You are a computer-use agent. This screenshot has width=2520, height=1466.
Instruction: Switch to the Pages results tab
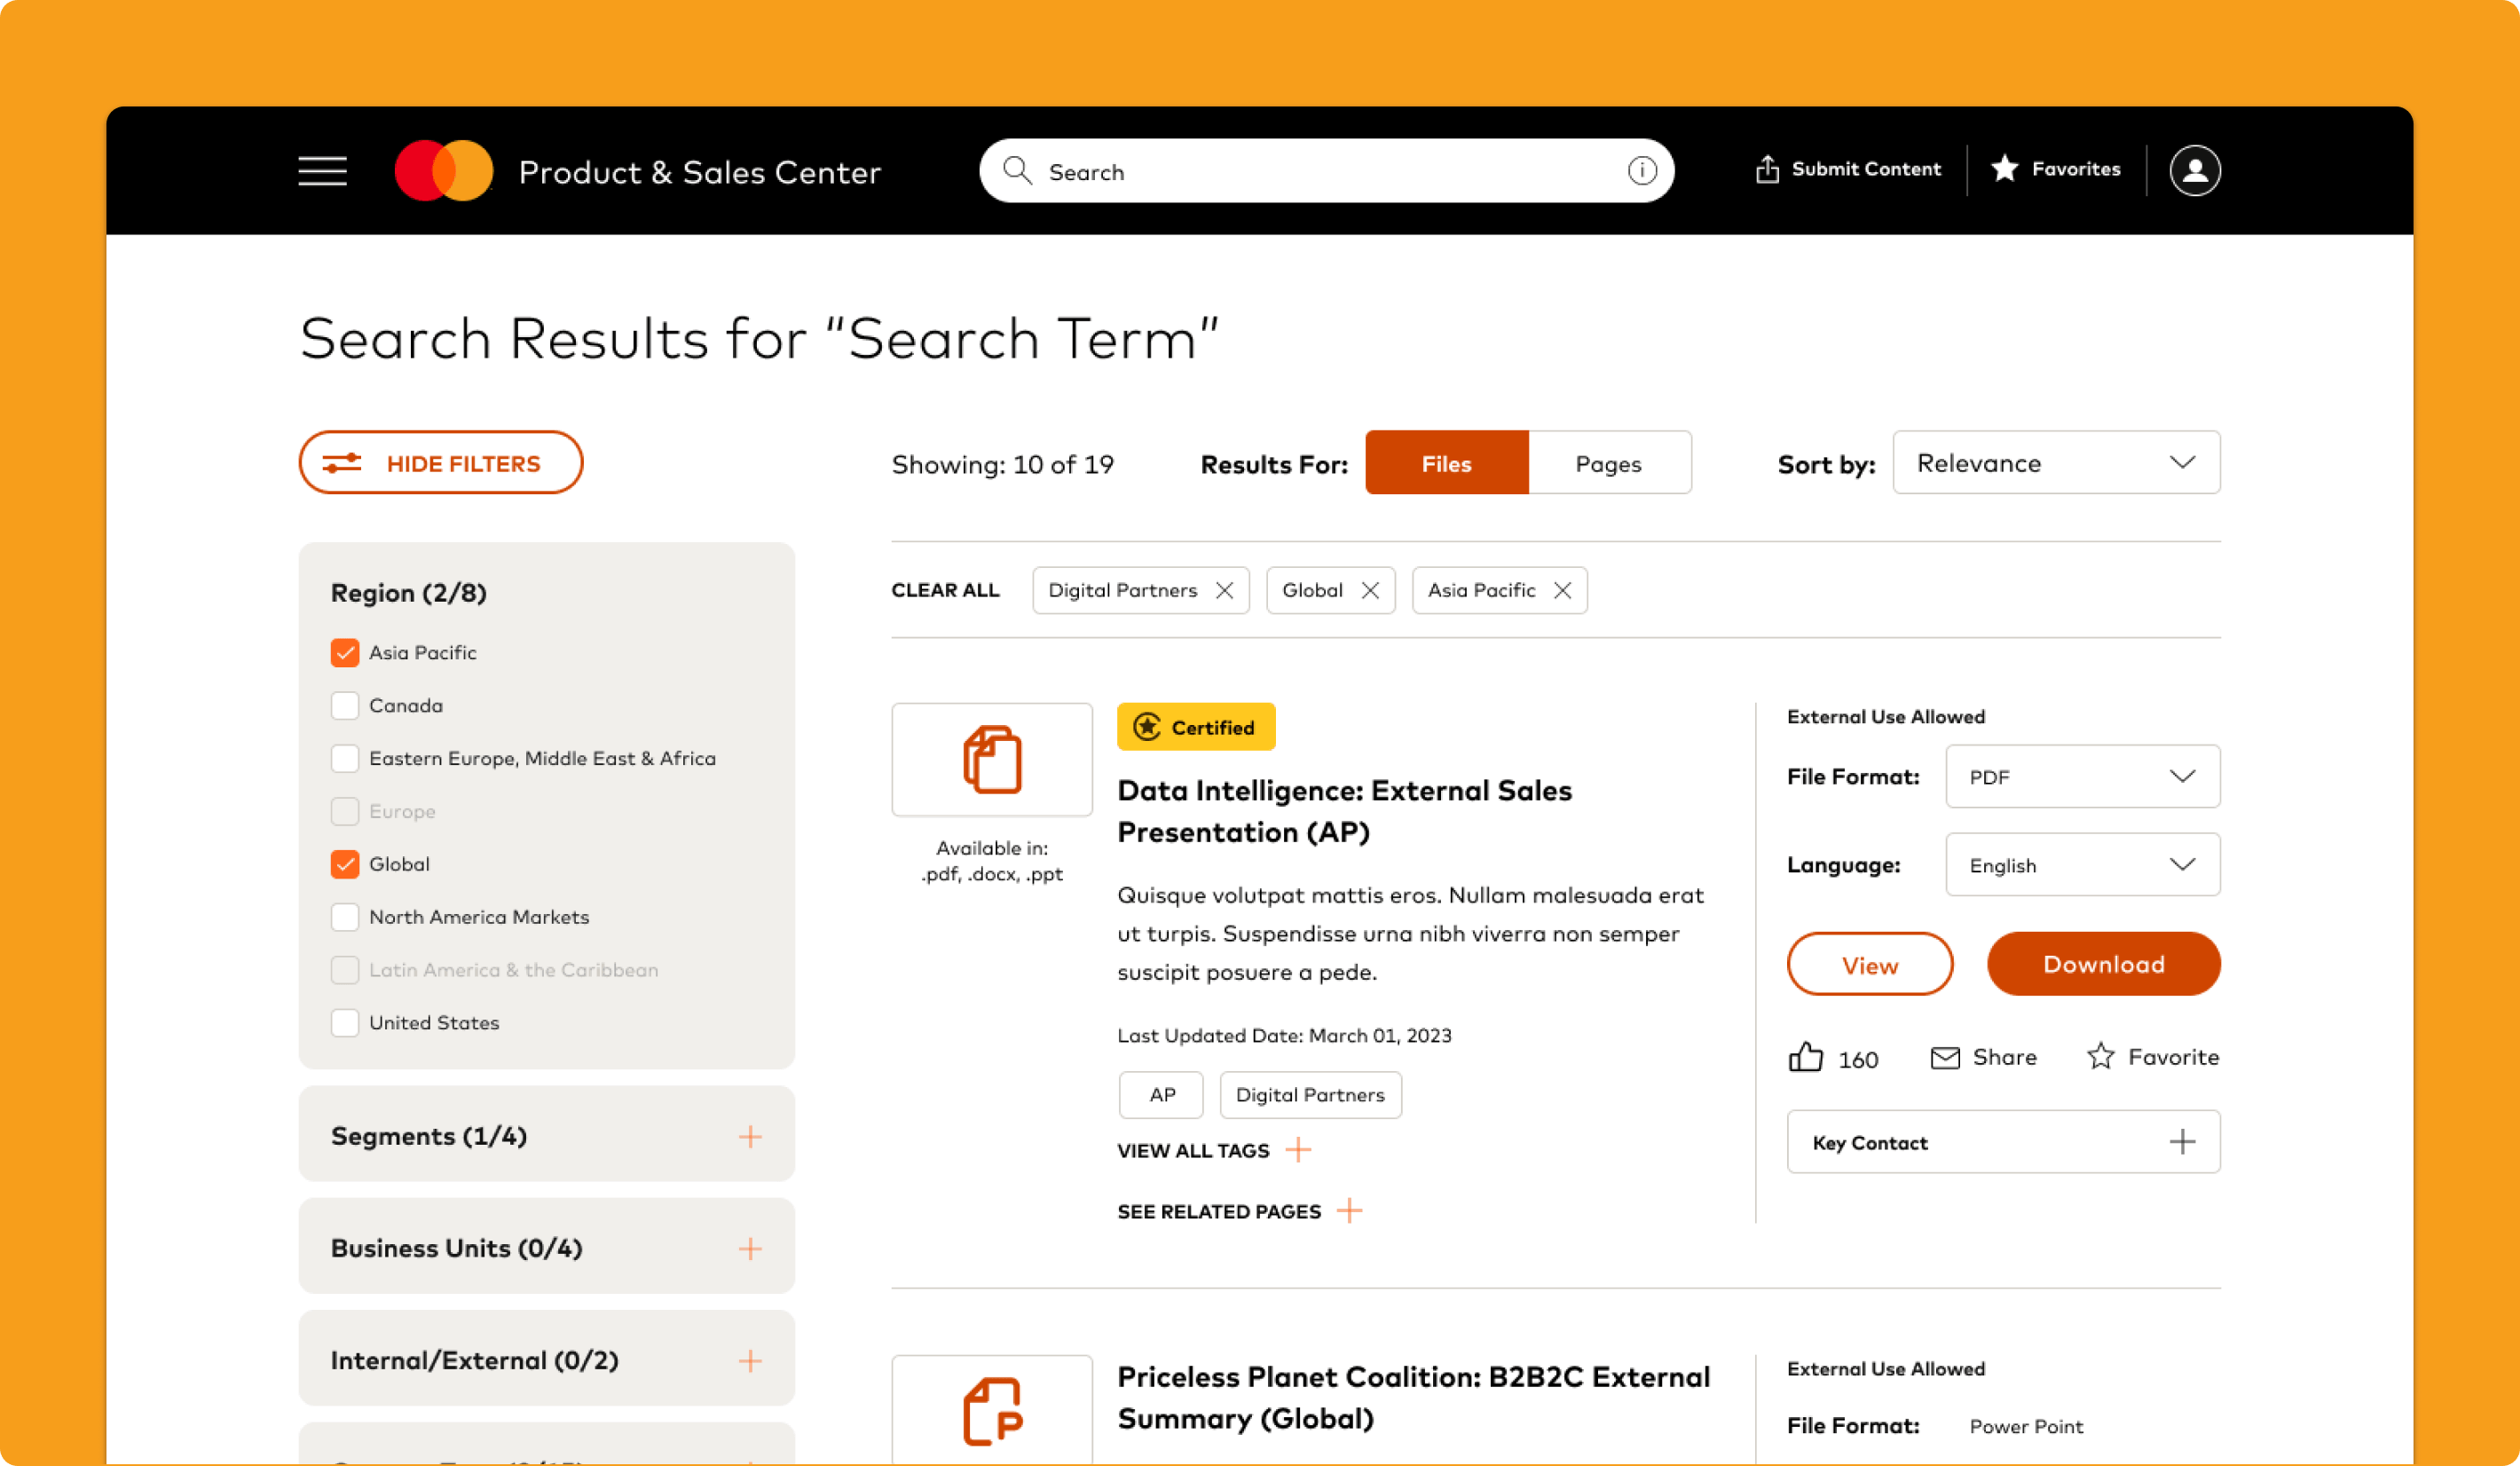(1608, 463)
